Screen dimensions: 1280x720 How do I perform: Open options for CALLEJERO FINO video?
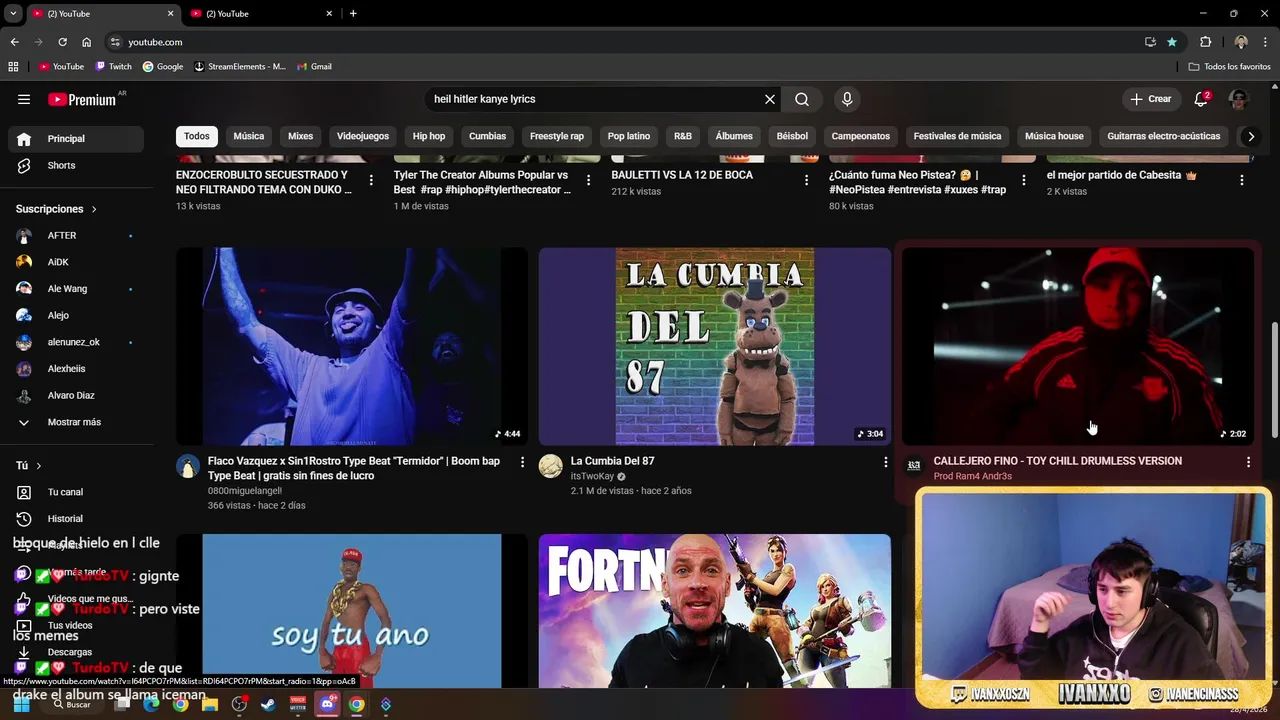pyautogui.click(x=1248, y=462)
